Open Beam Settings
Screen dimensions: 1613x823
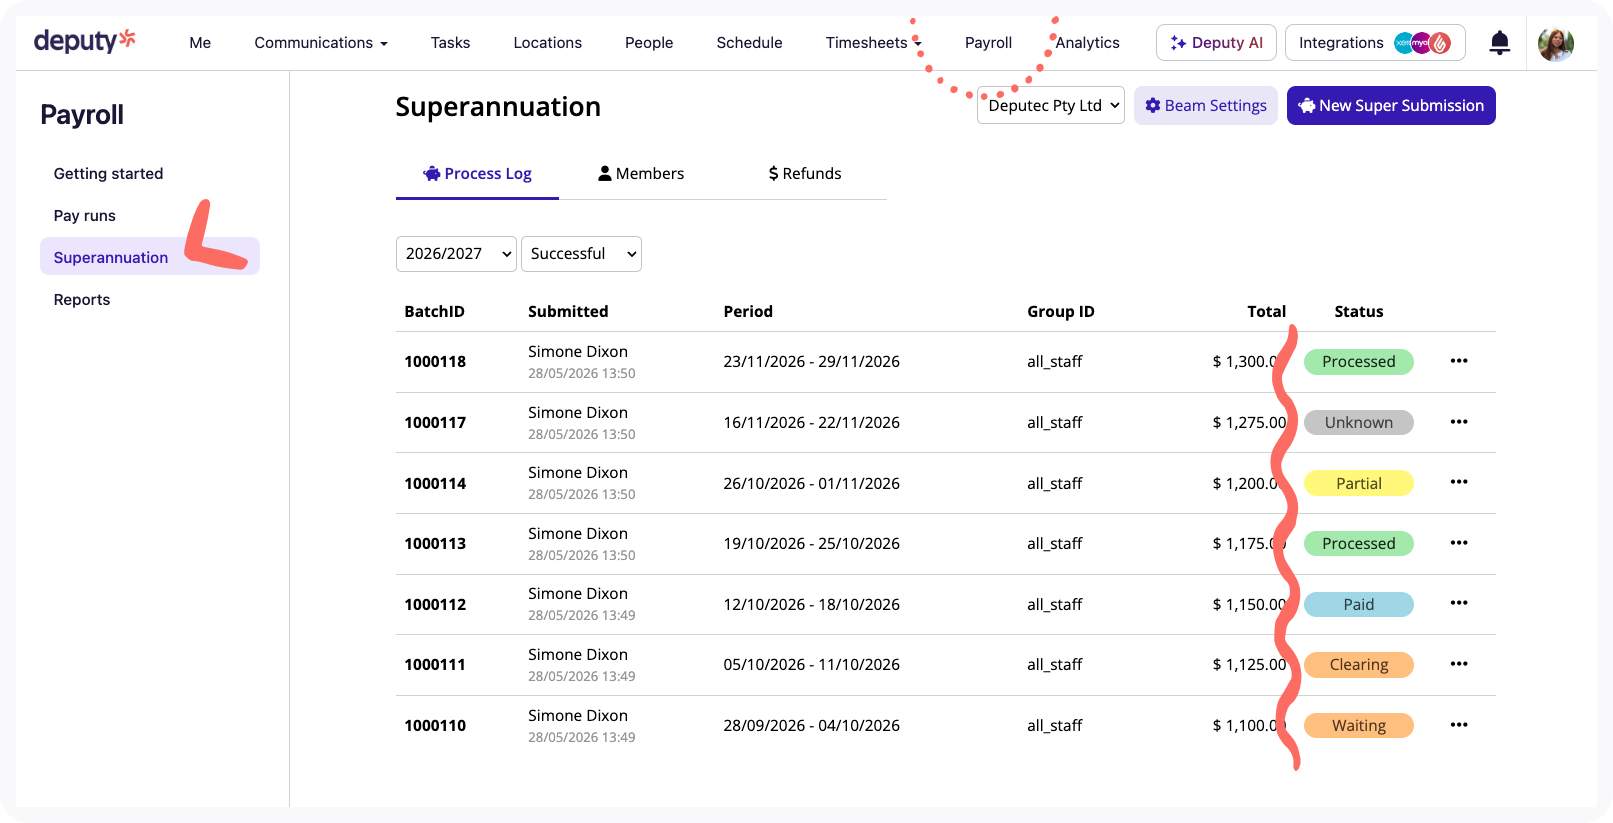1205,106
